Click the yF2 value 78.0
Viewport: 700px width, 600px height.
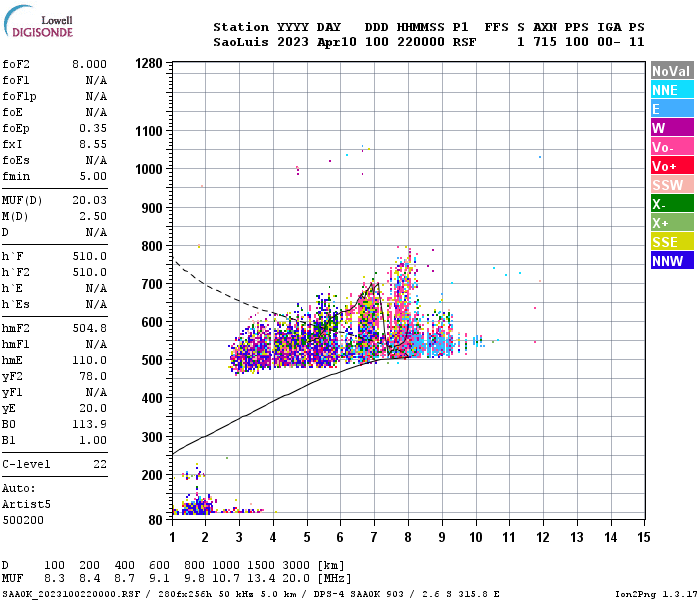(x=93, y=376)
